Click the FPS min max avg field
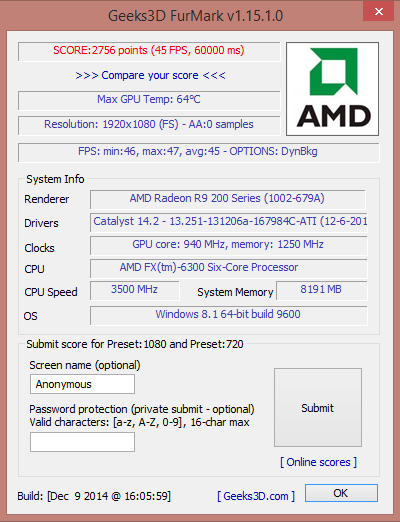This screenshot has height=522, width=400. point(198,152)
